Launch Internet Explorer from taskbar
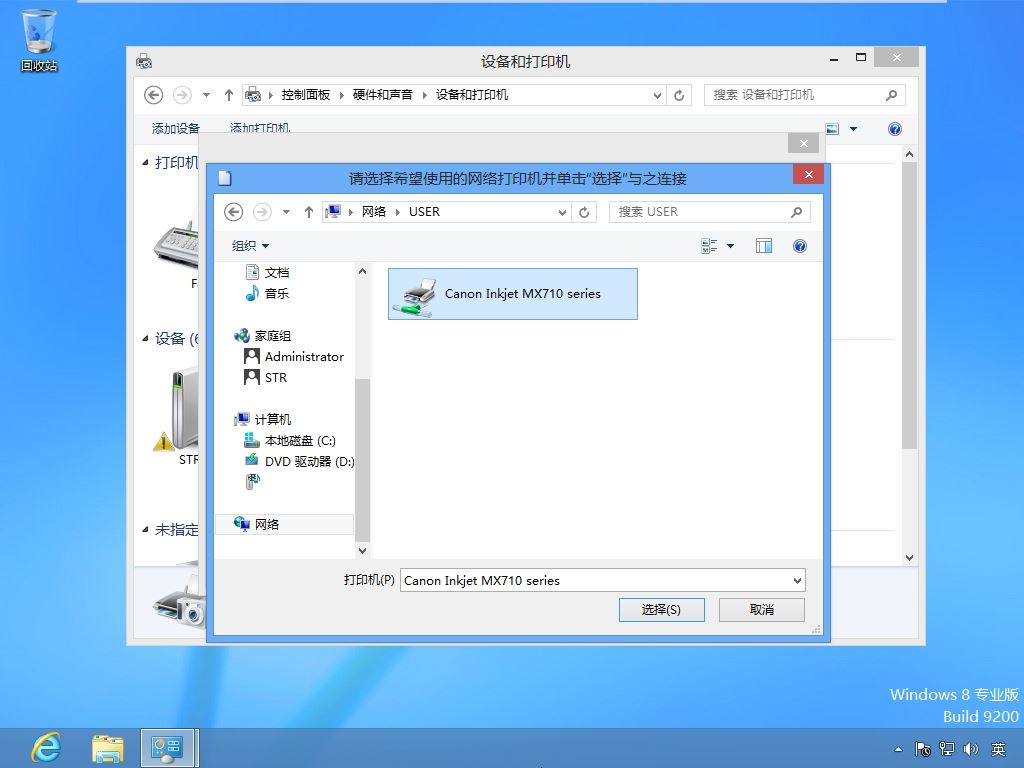The height and width of the screenshot is (768, 1024). (x=47, y=748)
